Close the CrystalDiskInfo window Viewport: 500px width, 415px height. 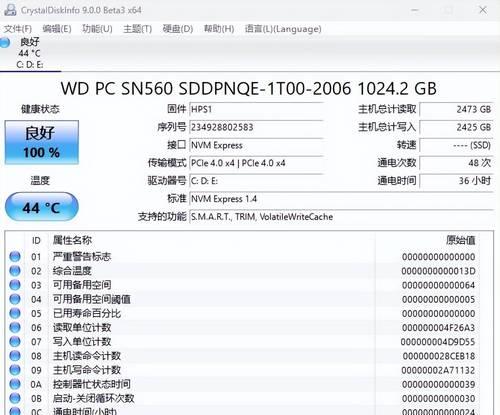(x=483, y=10)
